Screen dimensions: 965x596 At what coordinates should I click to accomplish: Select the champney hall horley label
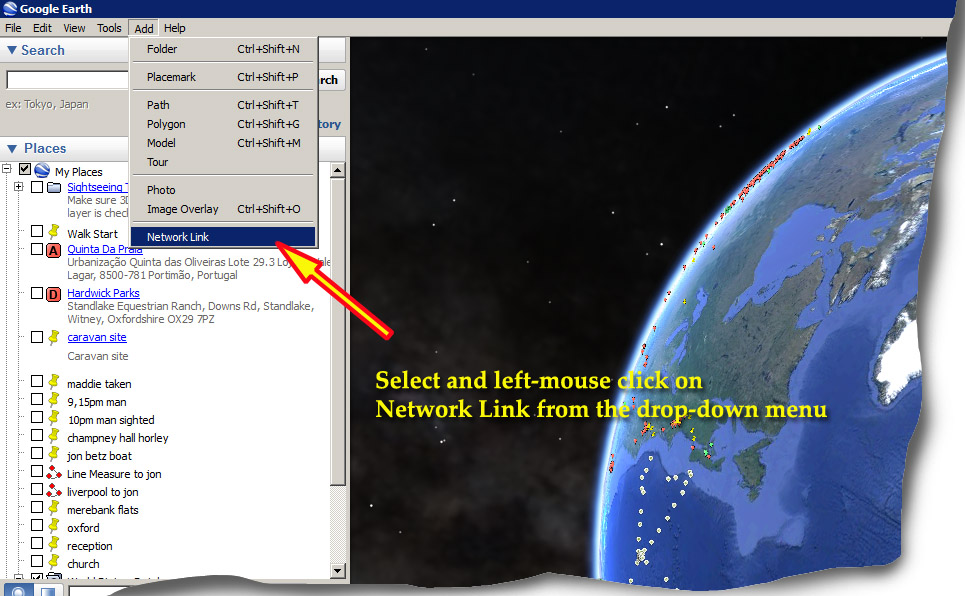[118, 438]
